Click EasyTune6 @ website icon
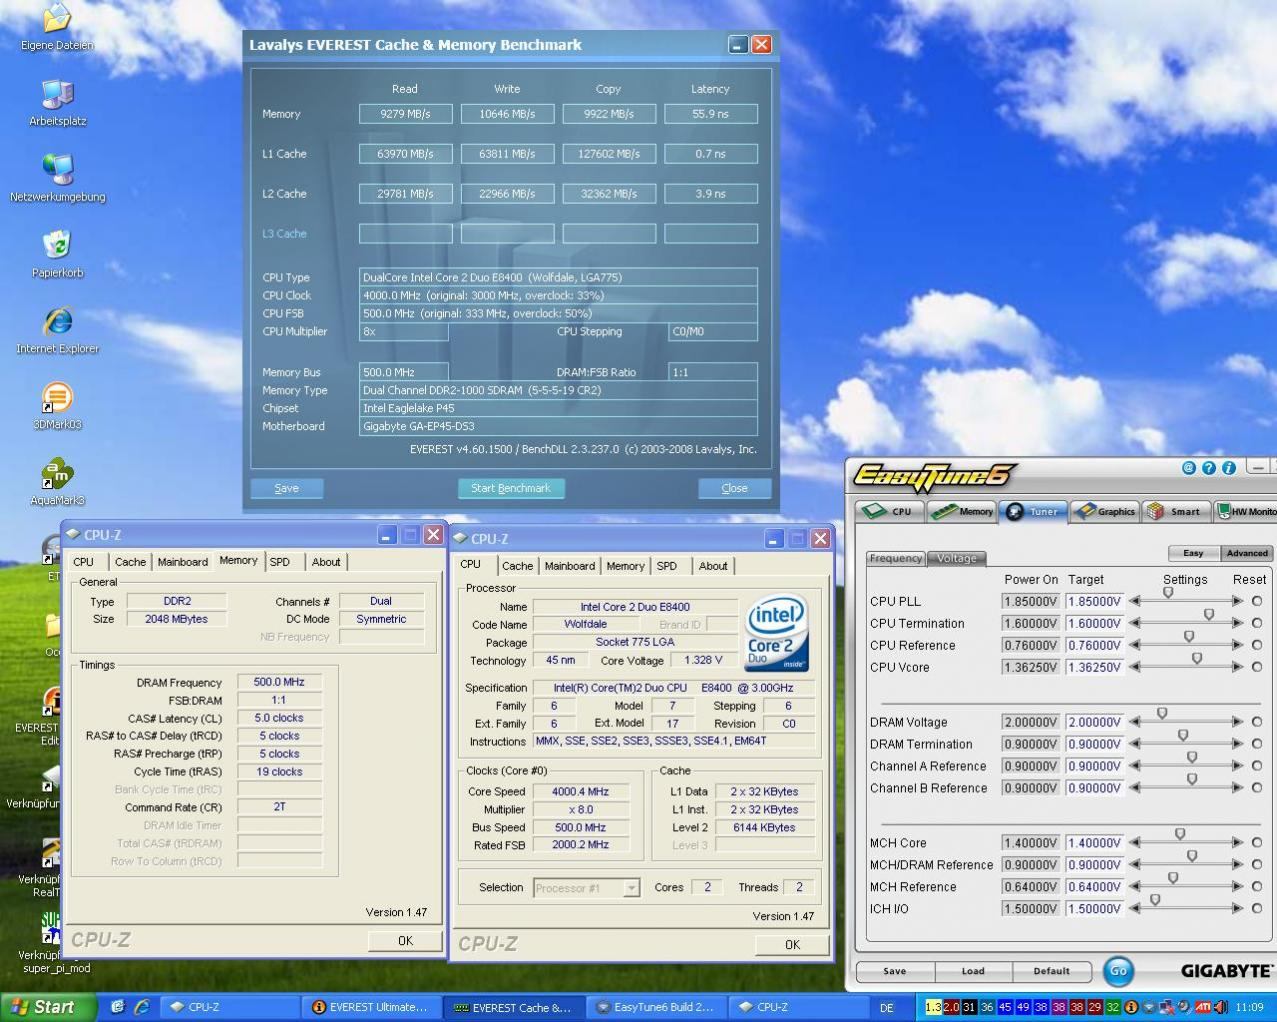1277x1022 pixels. coord(1189,467)
